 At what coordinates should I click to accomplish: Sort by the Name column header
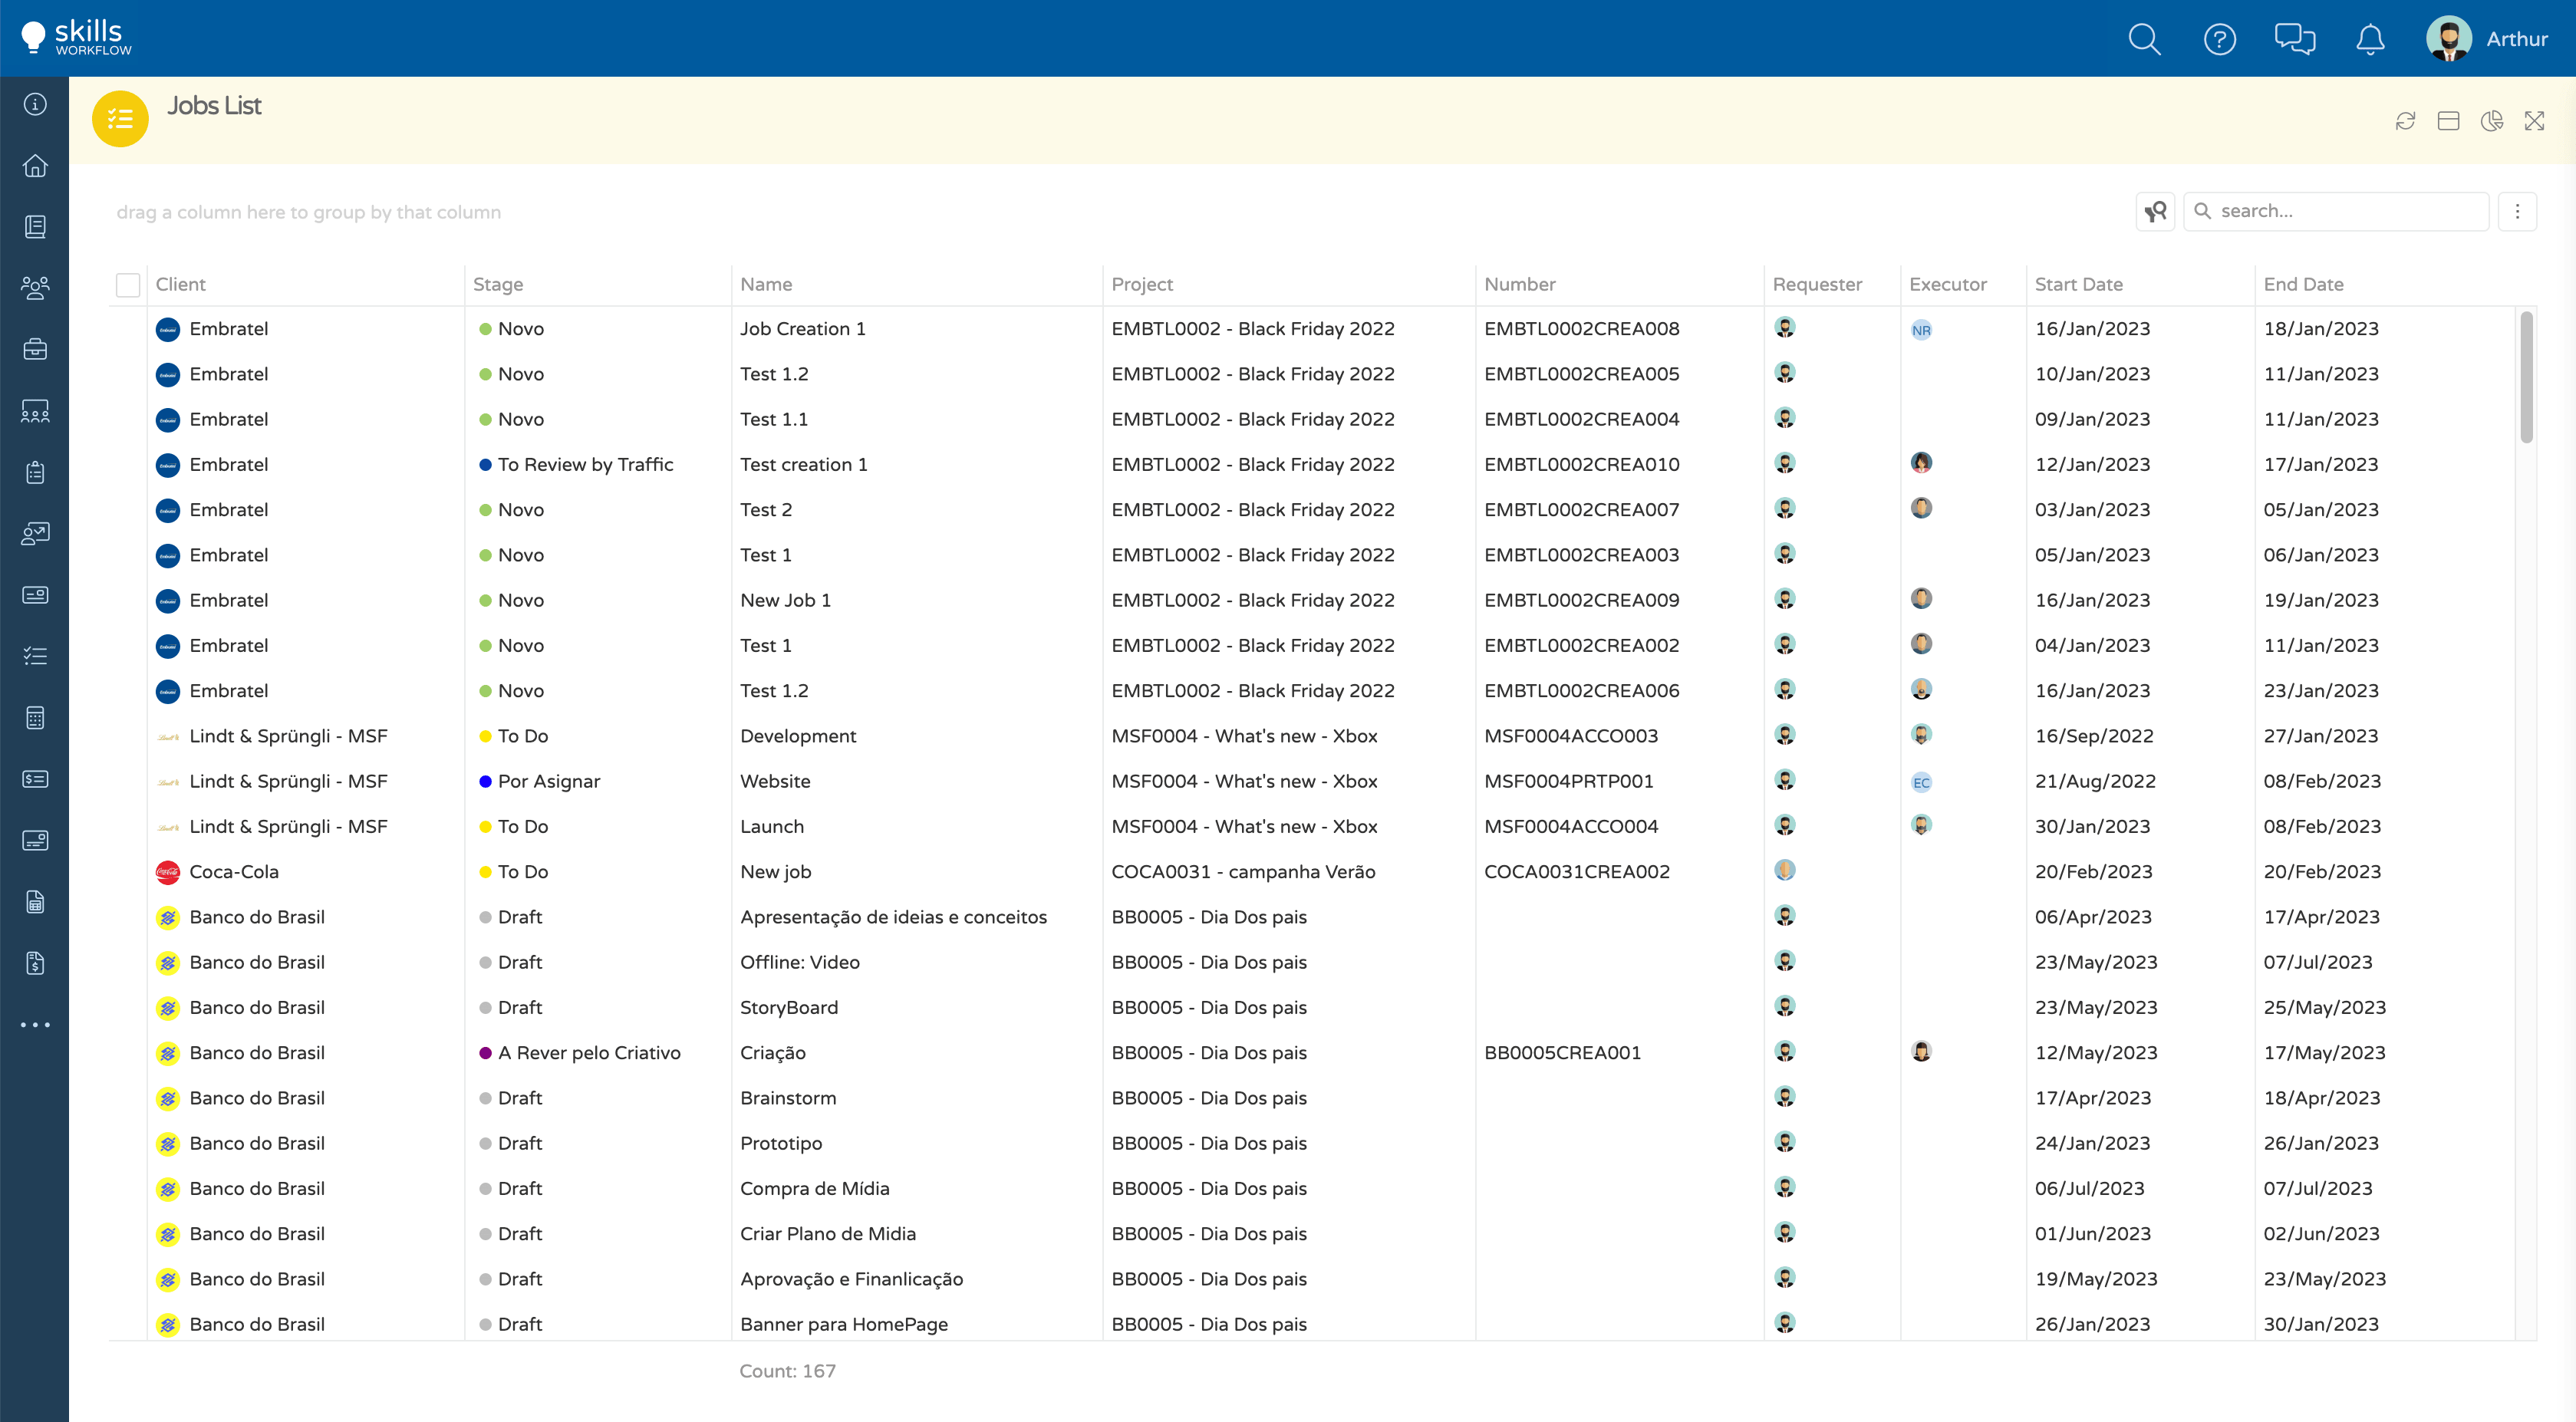[766, 284]
